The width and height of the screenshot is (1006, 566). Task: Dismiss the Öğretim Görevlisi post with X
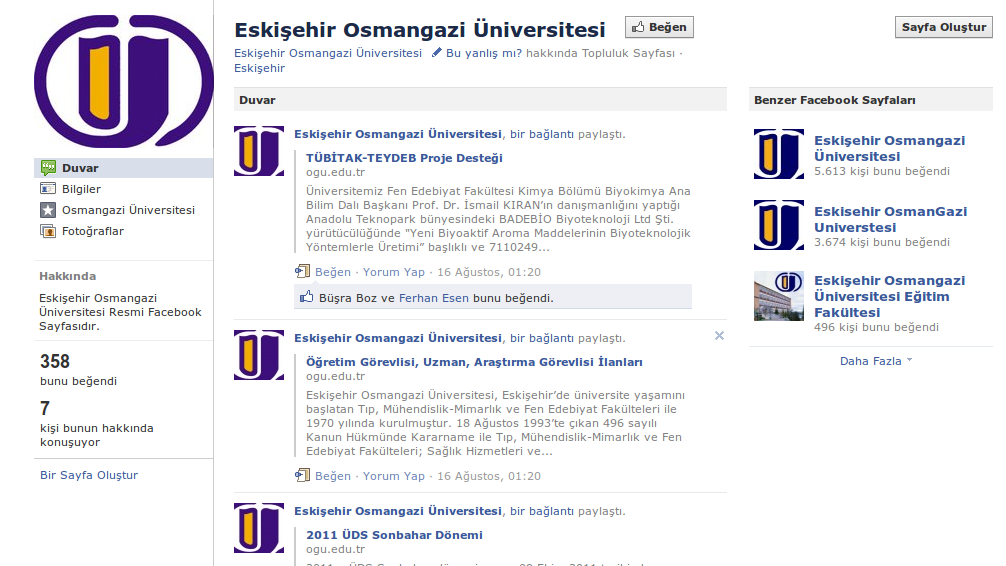click(719, 336)
